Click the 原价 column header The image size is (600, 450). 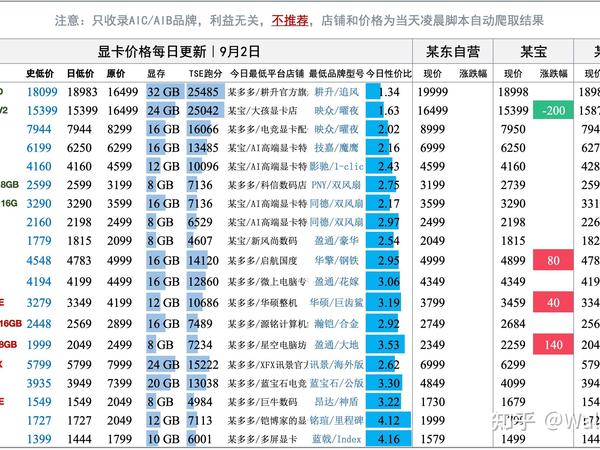[x=116, y=73]
